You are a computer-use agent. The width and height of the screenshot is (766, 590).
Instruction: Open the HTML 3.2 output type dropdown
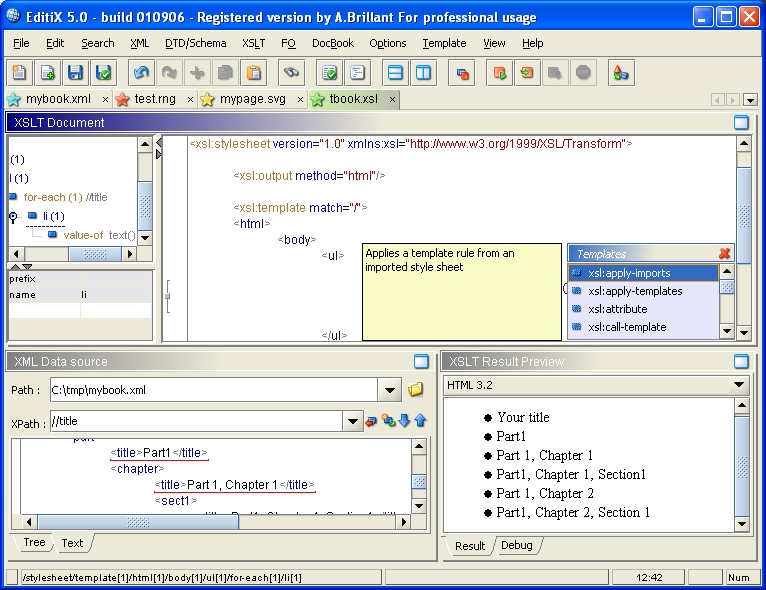(739, 385)
